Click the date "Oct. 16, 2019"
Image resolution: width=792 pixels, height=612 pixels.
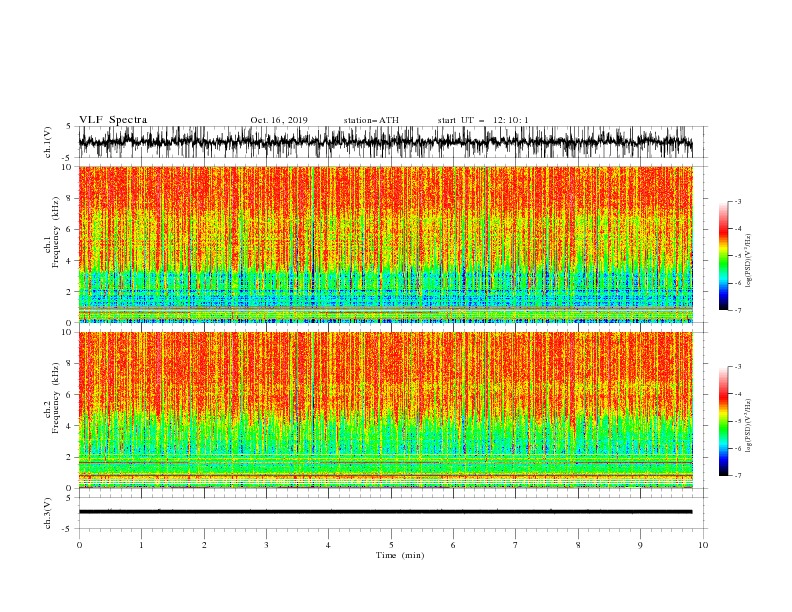click(x=279, y=120)
